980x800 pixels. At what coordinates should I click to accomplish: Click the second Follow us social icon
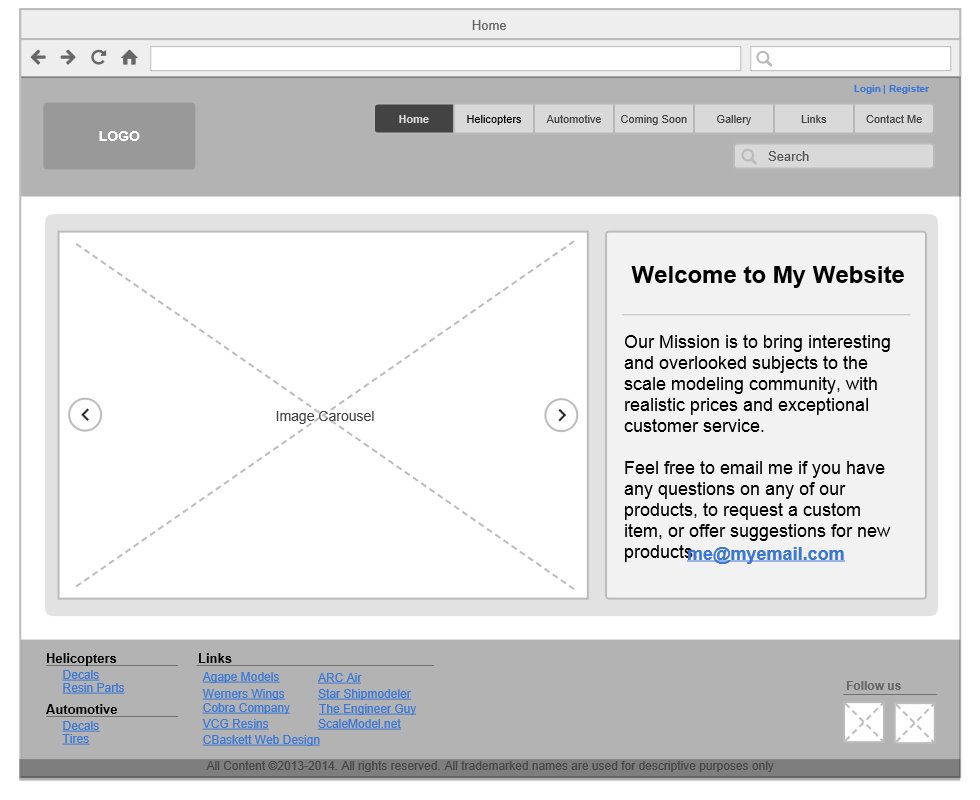914,723
